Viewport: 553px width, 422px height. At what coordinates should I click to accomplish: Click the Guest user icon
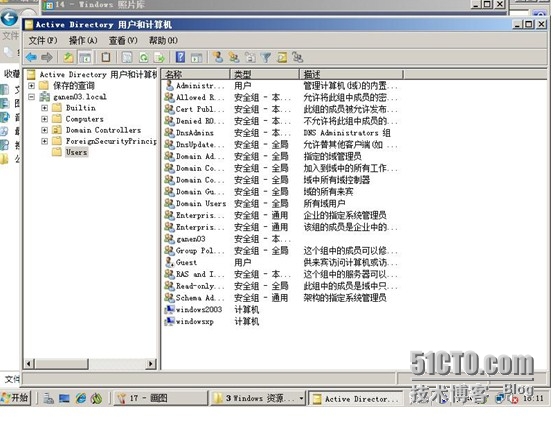coord(170,262)
